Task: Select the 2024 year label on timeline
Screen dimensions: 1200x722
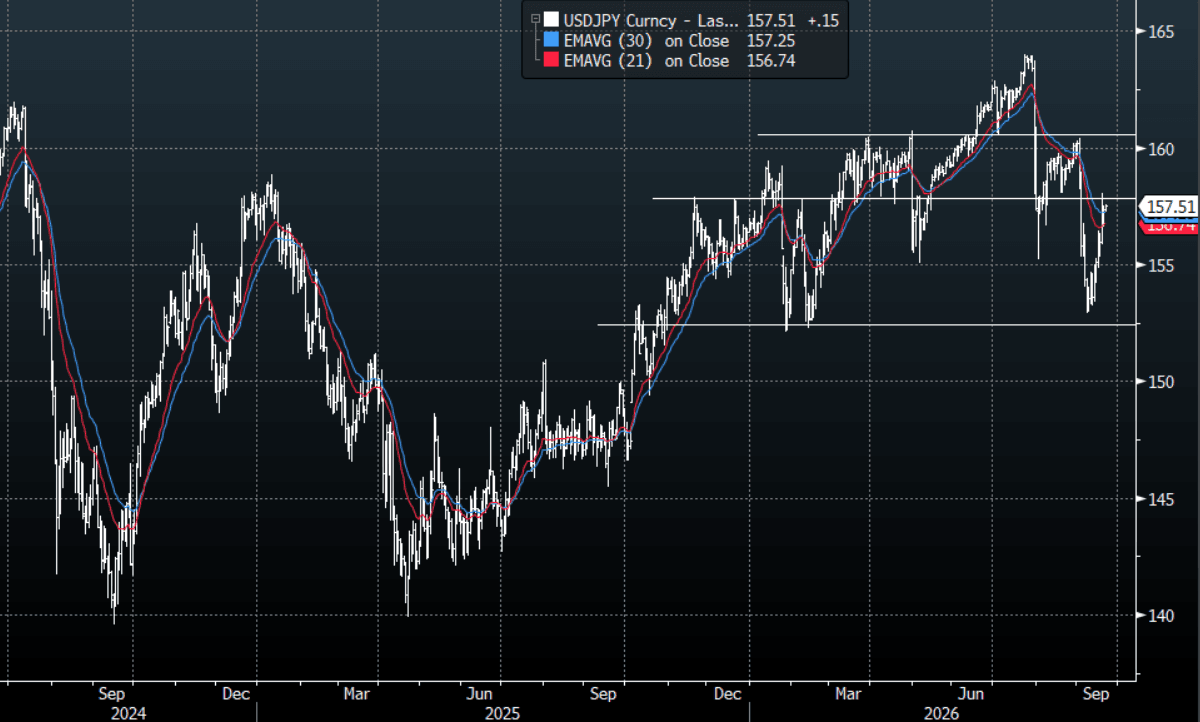Action: coord(128,713)
